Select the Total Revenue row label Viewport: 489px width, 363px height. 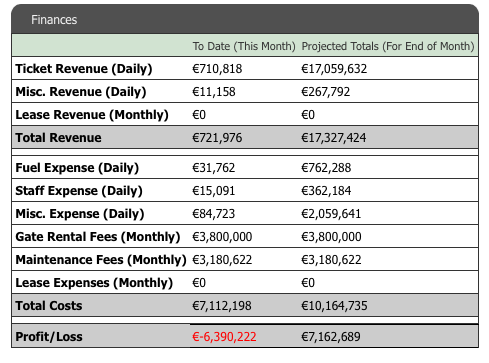pyautogui.click(x=58, y=138)
